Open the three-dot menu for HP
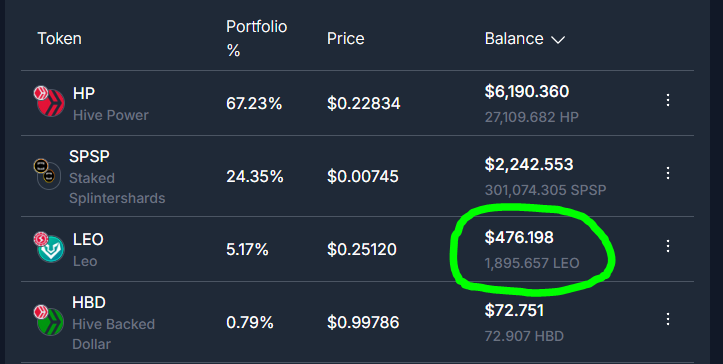 (668, 100)
